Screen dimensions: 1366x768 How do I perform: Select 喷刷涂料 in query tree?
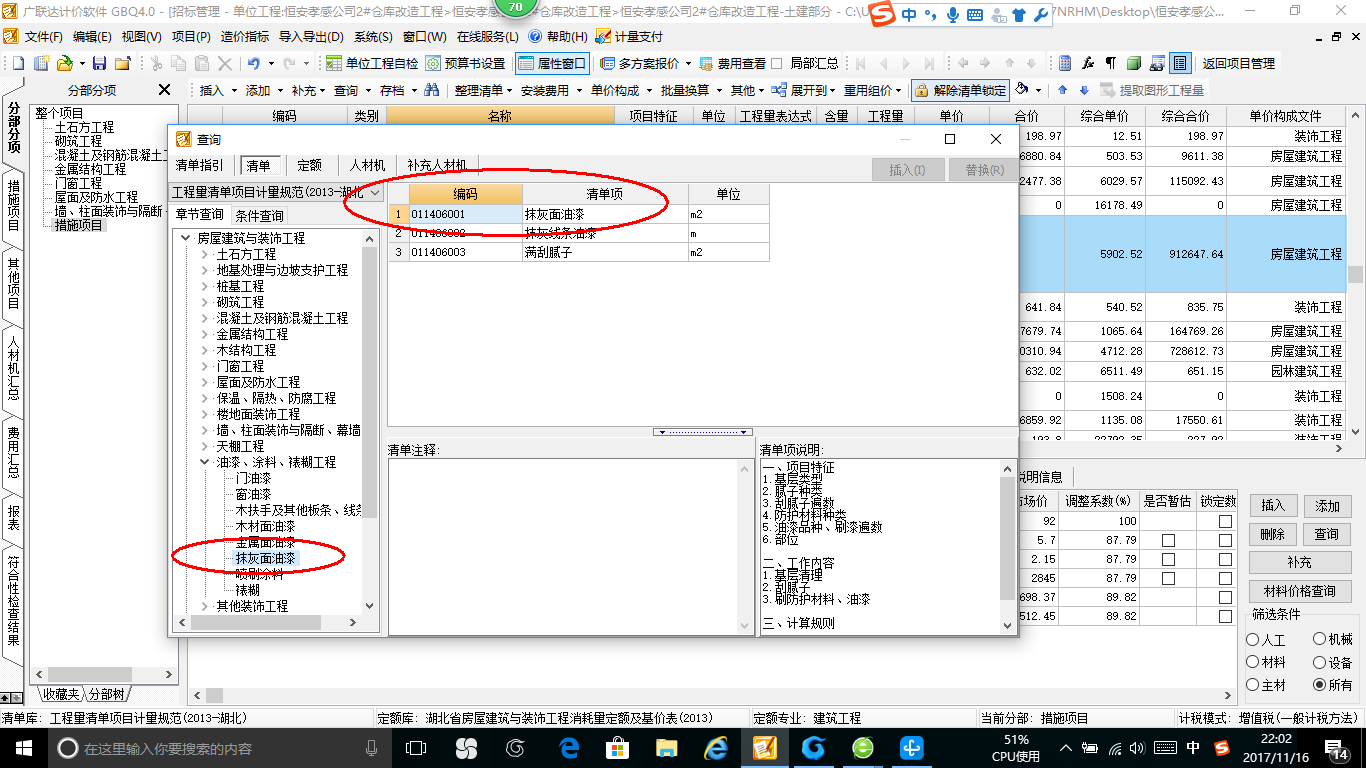[x=260, y=574]
